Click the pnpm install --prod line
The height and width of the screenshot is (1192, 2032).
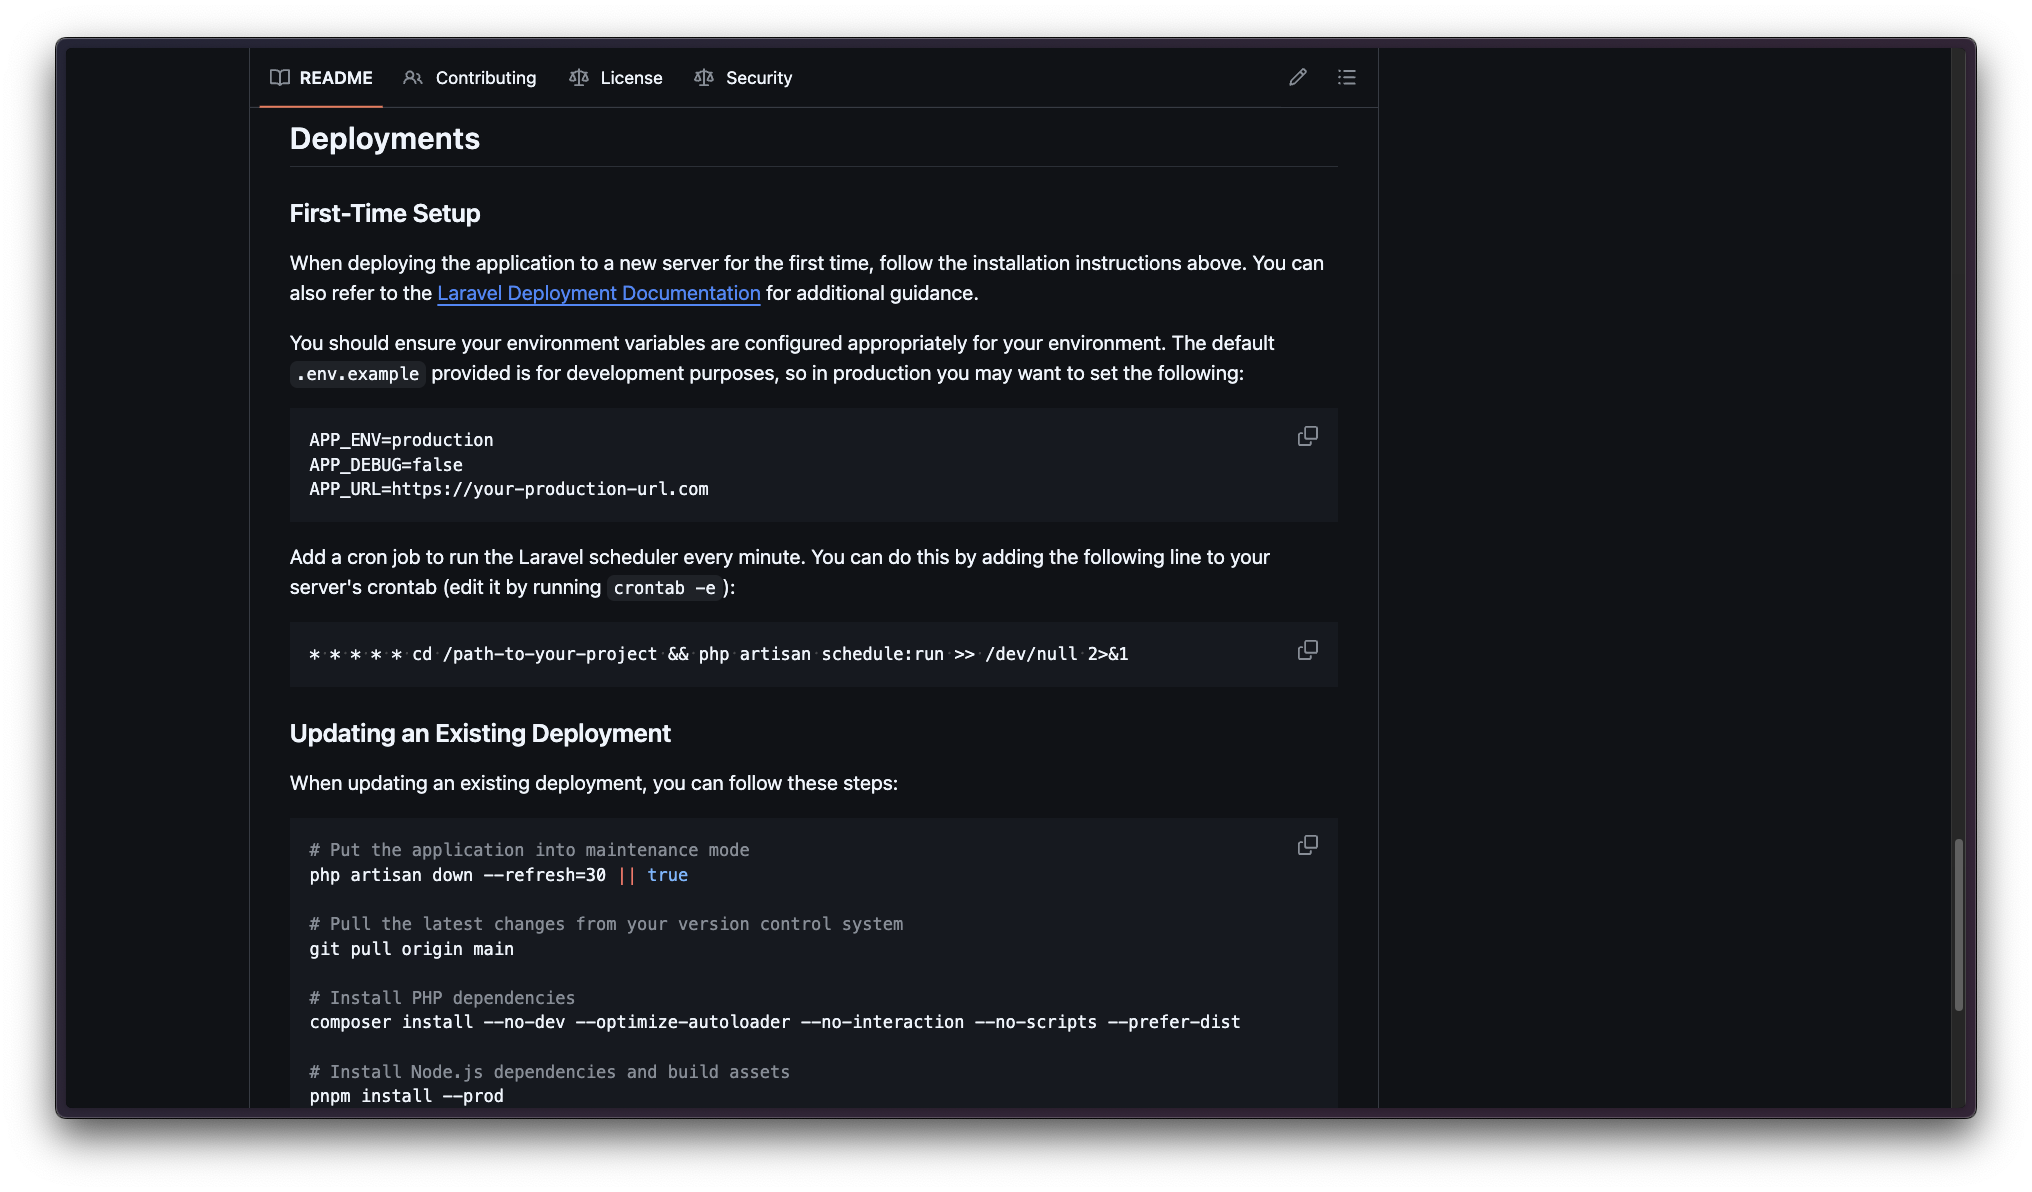tap(407, 1096)
